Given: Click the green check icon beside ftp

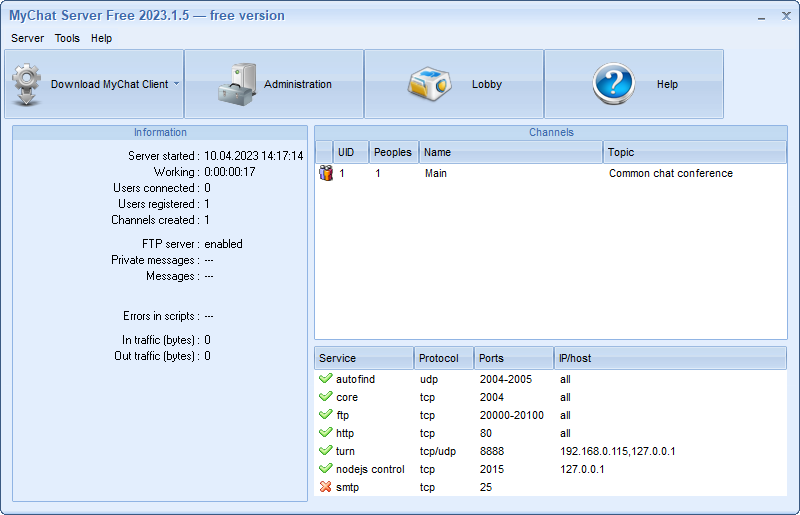Looking at the screenshot, I should click(x=326, y=414).
